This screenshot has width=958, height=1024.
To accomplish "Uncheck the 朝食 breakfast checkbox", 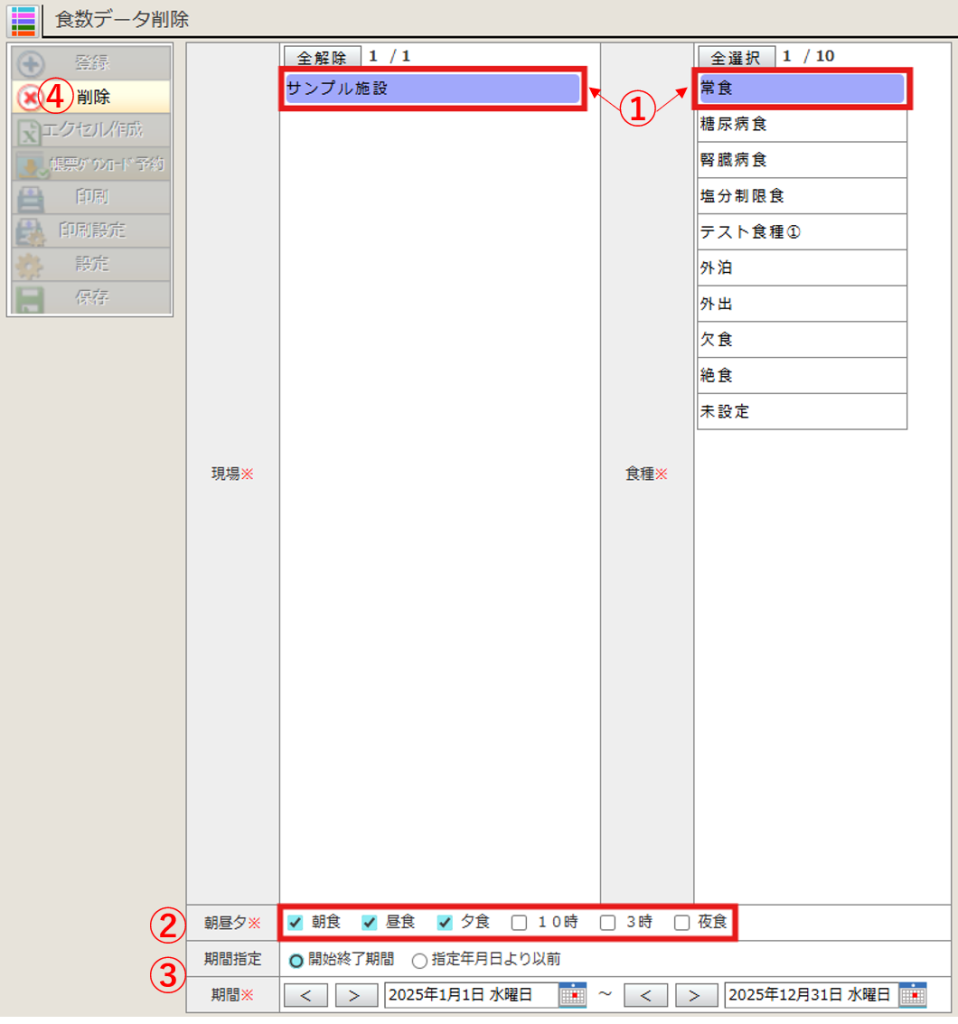I will point(295,922).
